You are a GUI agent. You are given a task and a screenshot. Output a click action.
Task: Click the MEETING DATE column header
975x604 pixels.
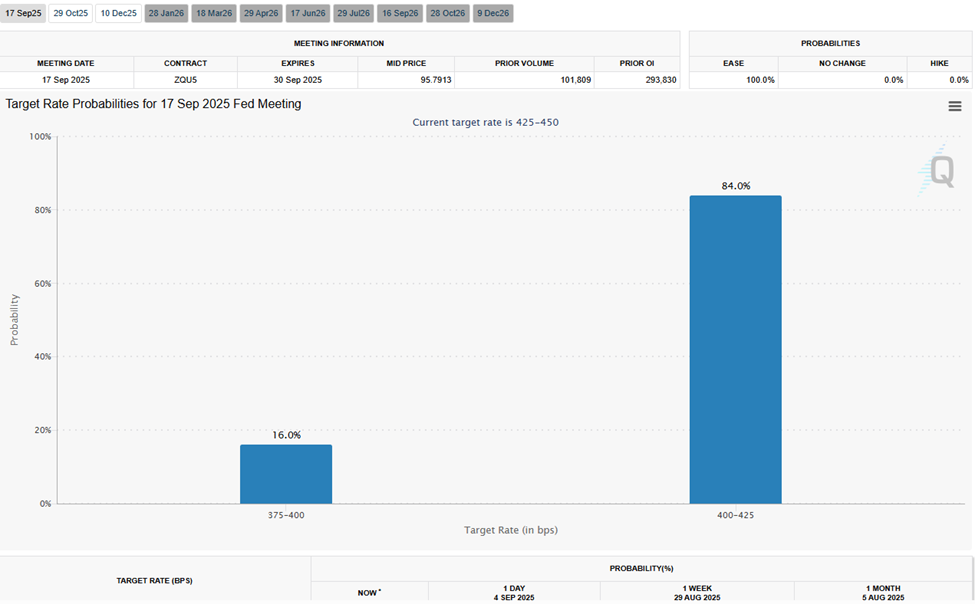pyautogui.click(x=66, y=63)
